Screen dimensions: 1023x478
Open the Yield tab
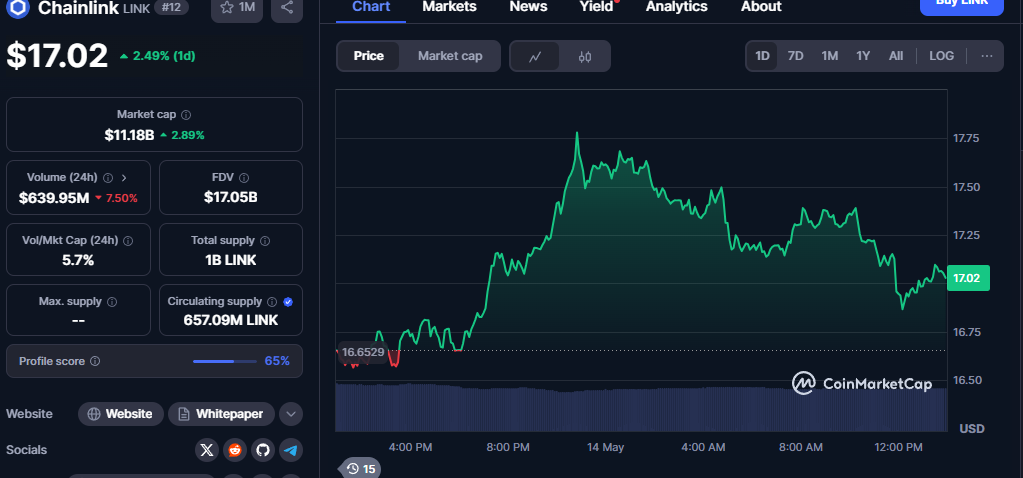(597, 7)
